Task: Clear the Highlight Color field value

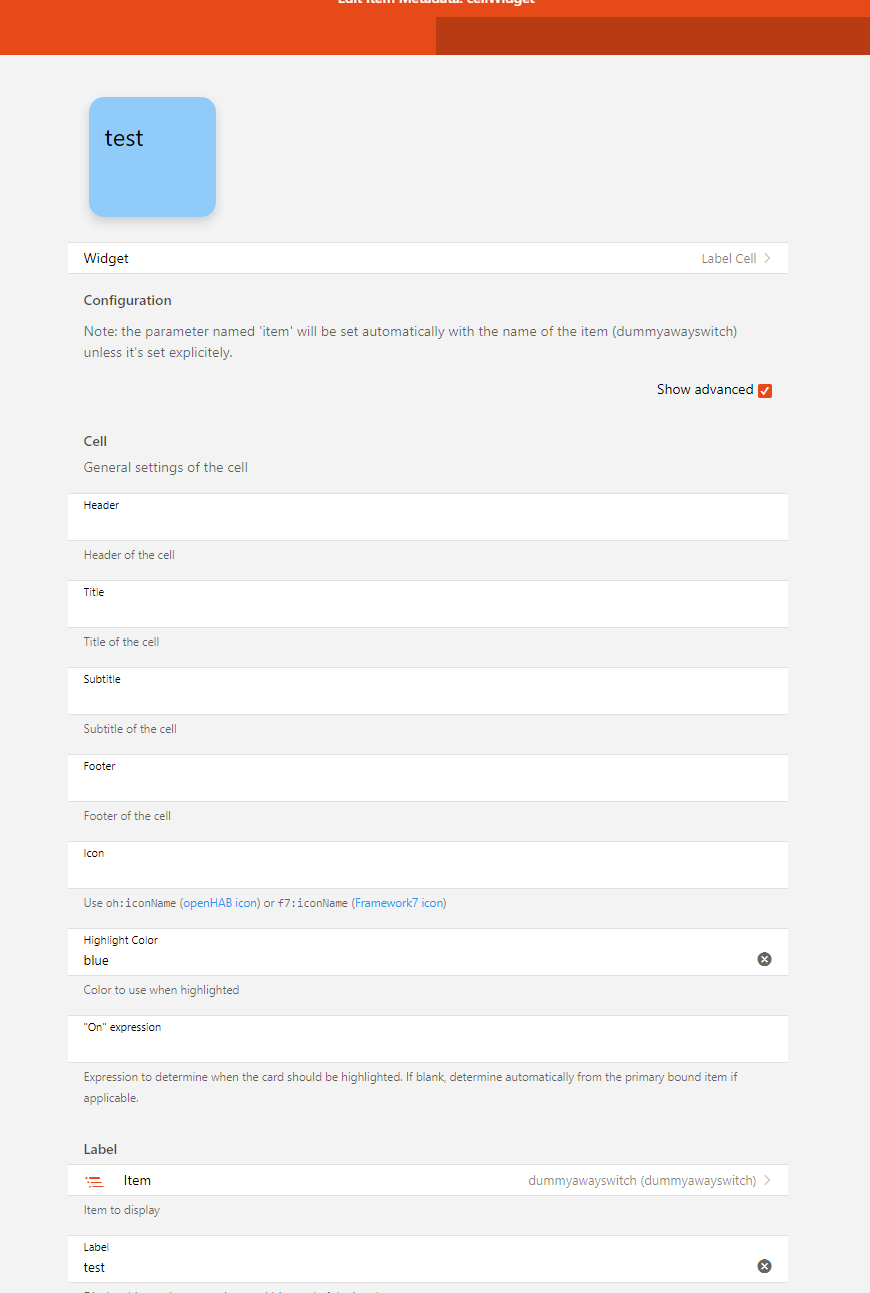Action: tap(764, 959)
